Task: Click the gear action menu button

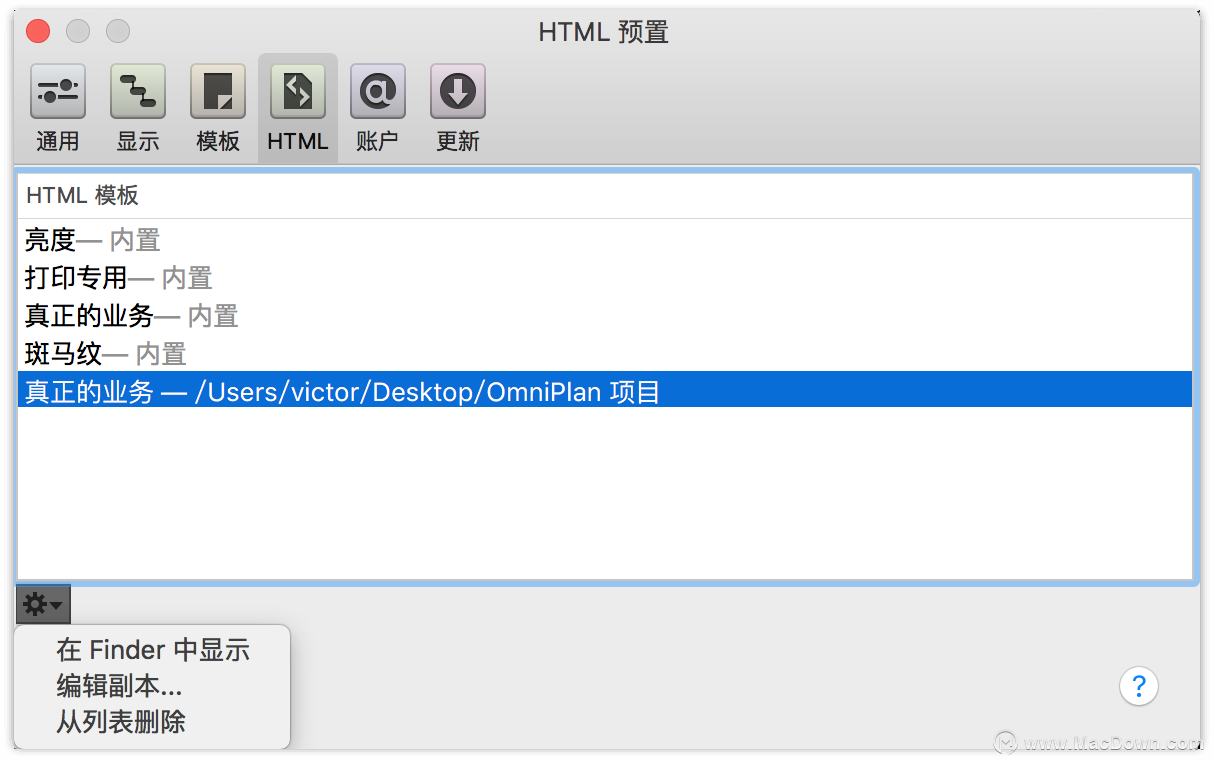Action: (x=43, y=605)
